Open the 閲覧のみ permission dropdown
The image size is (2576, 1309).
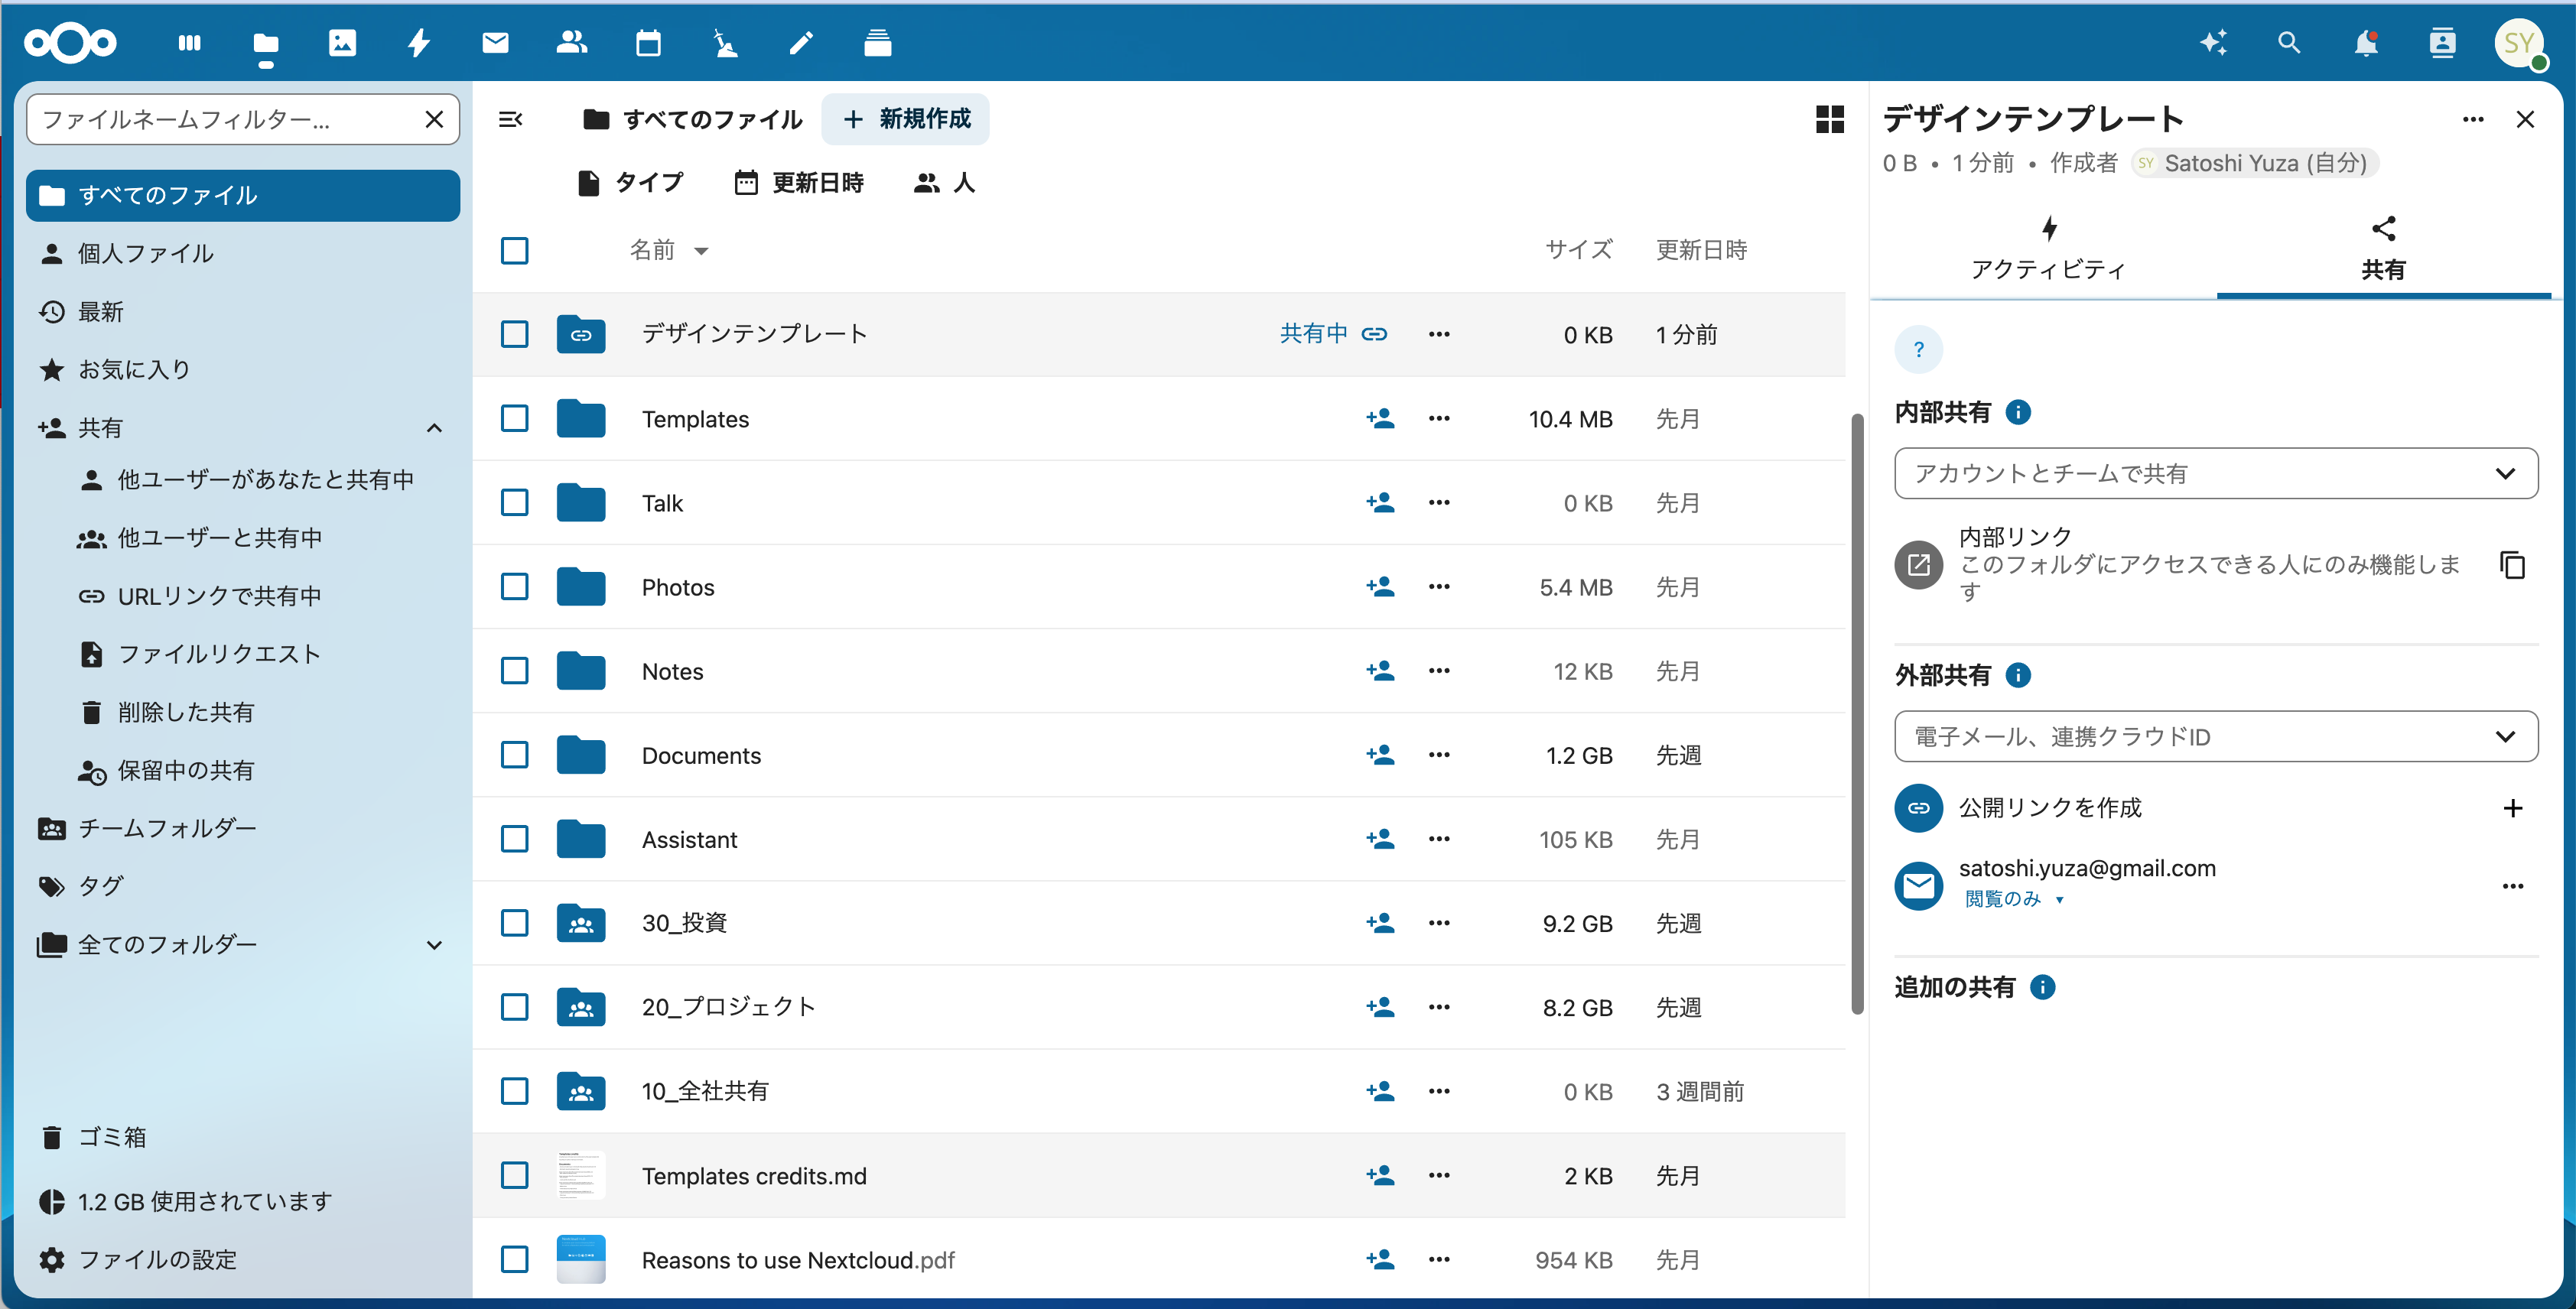pyautogui.click(x=2013, y=899)
